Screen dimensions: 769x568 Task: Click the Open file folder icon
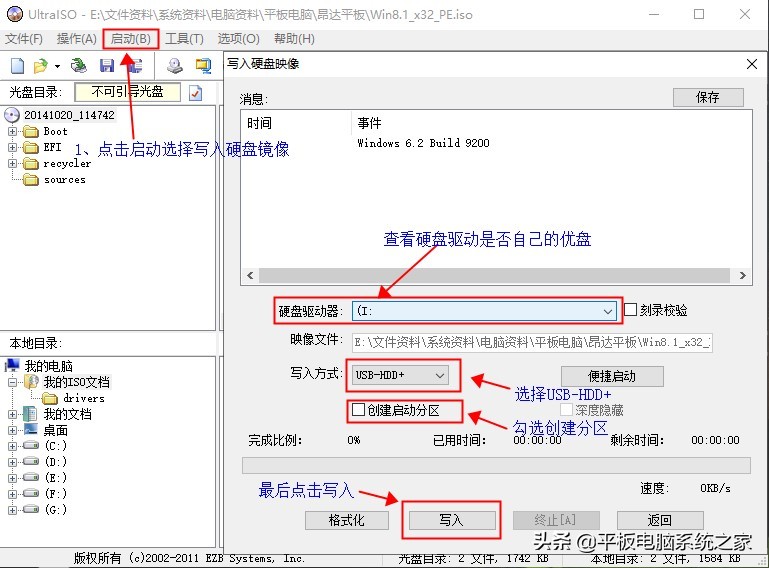(x=40, y=66)
